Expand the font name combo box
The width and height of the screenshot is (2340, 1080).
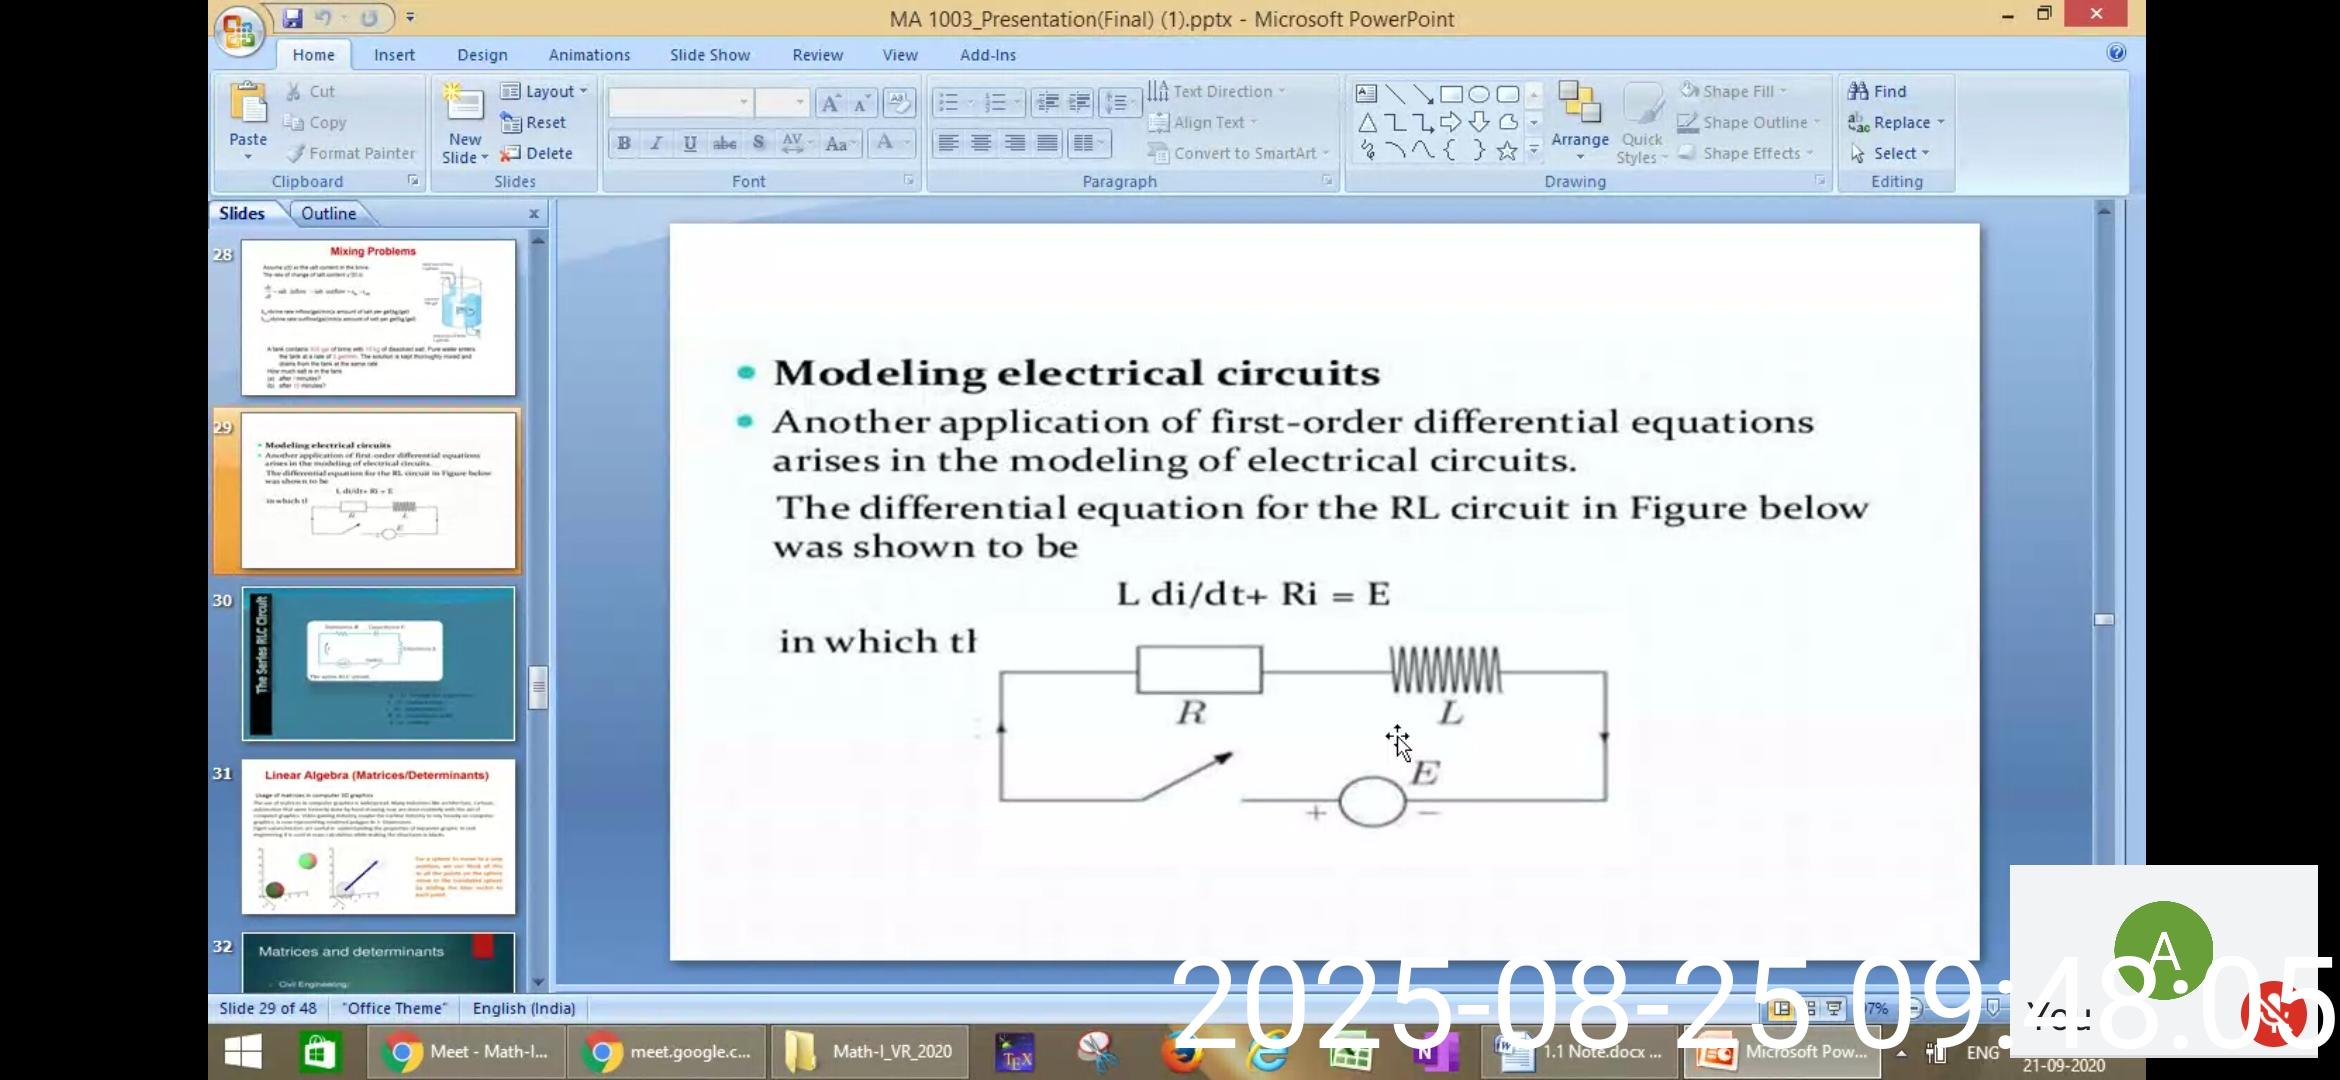[x=743, y=102]
